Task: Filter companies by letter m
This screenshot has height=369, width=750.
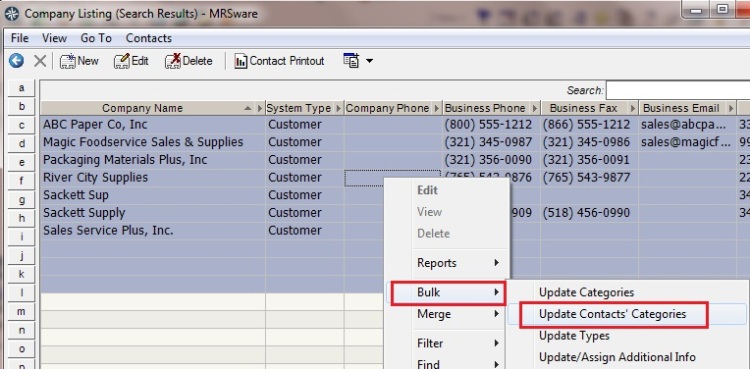Action: 22,312
